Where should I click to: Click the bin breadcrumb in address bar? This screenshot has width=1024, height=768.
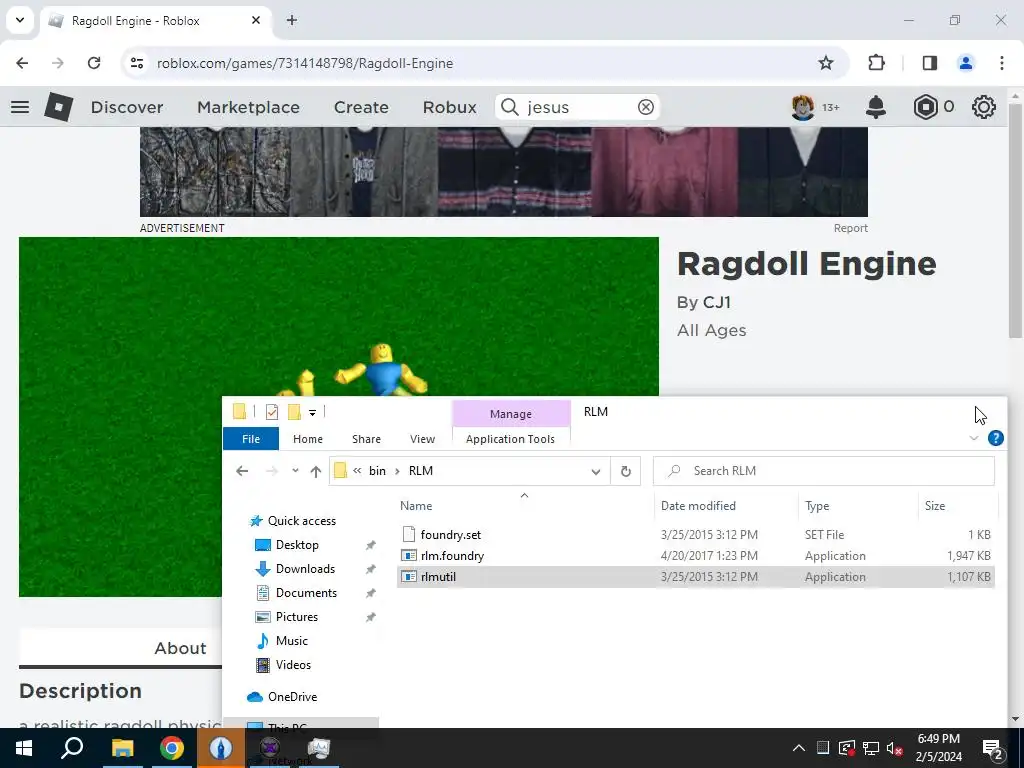click(377, 471)
